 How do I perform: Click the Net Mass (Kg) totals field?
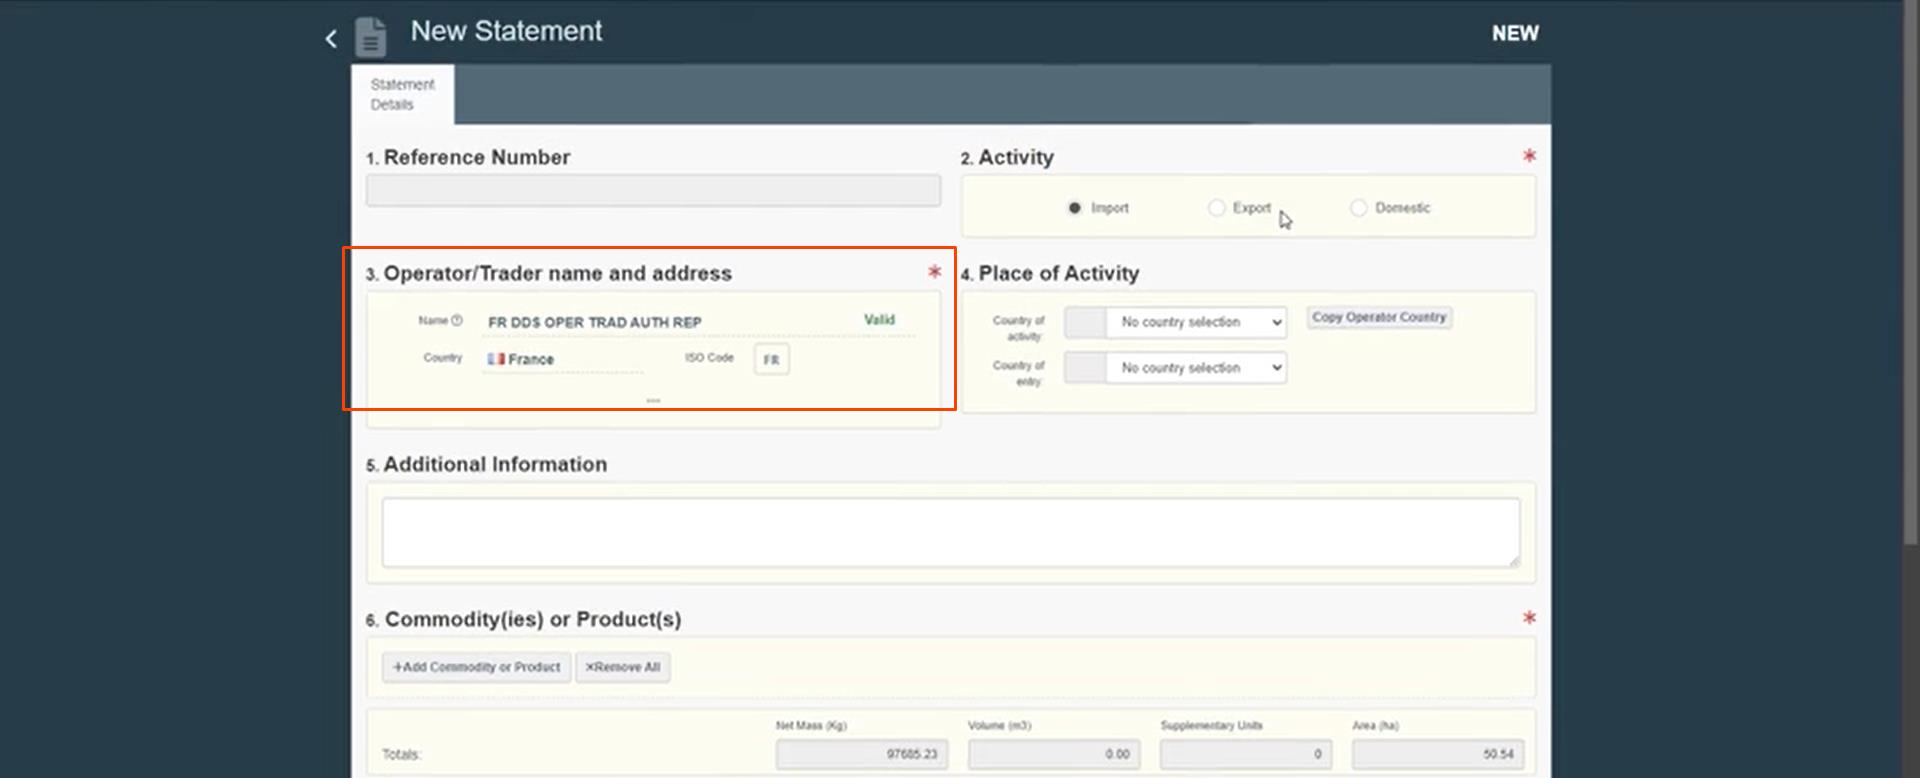(861, 754)
